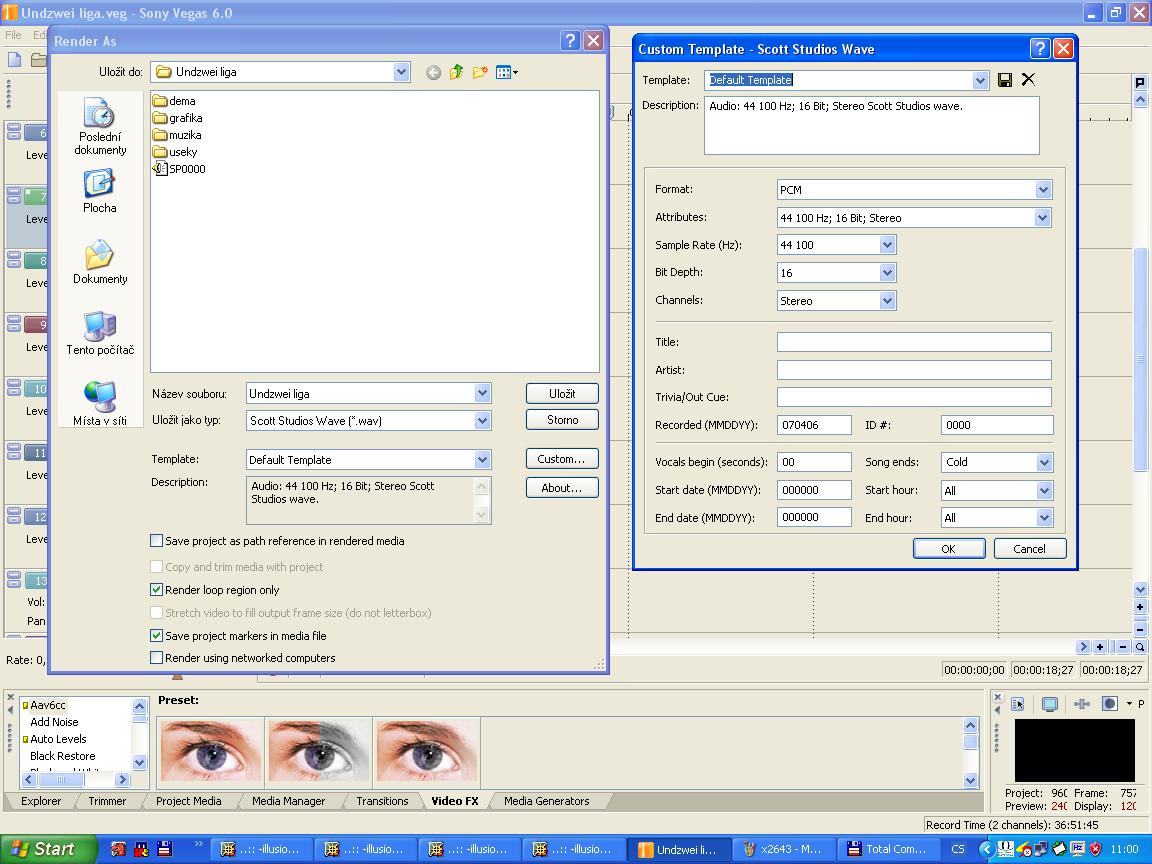Open Poslední dokumenty in places bar

coord(100,126)
